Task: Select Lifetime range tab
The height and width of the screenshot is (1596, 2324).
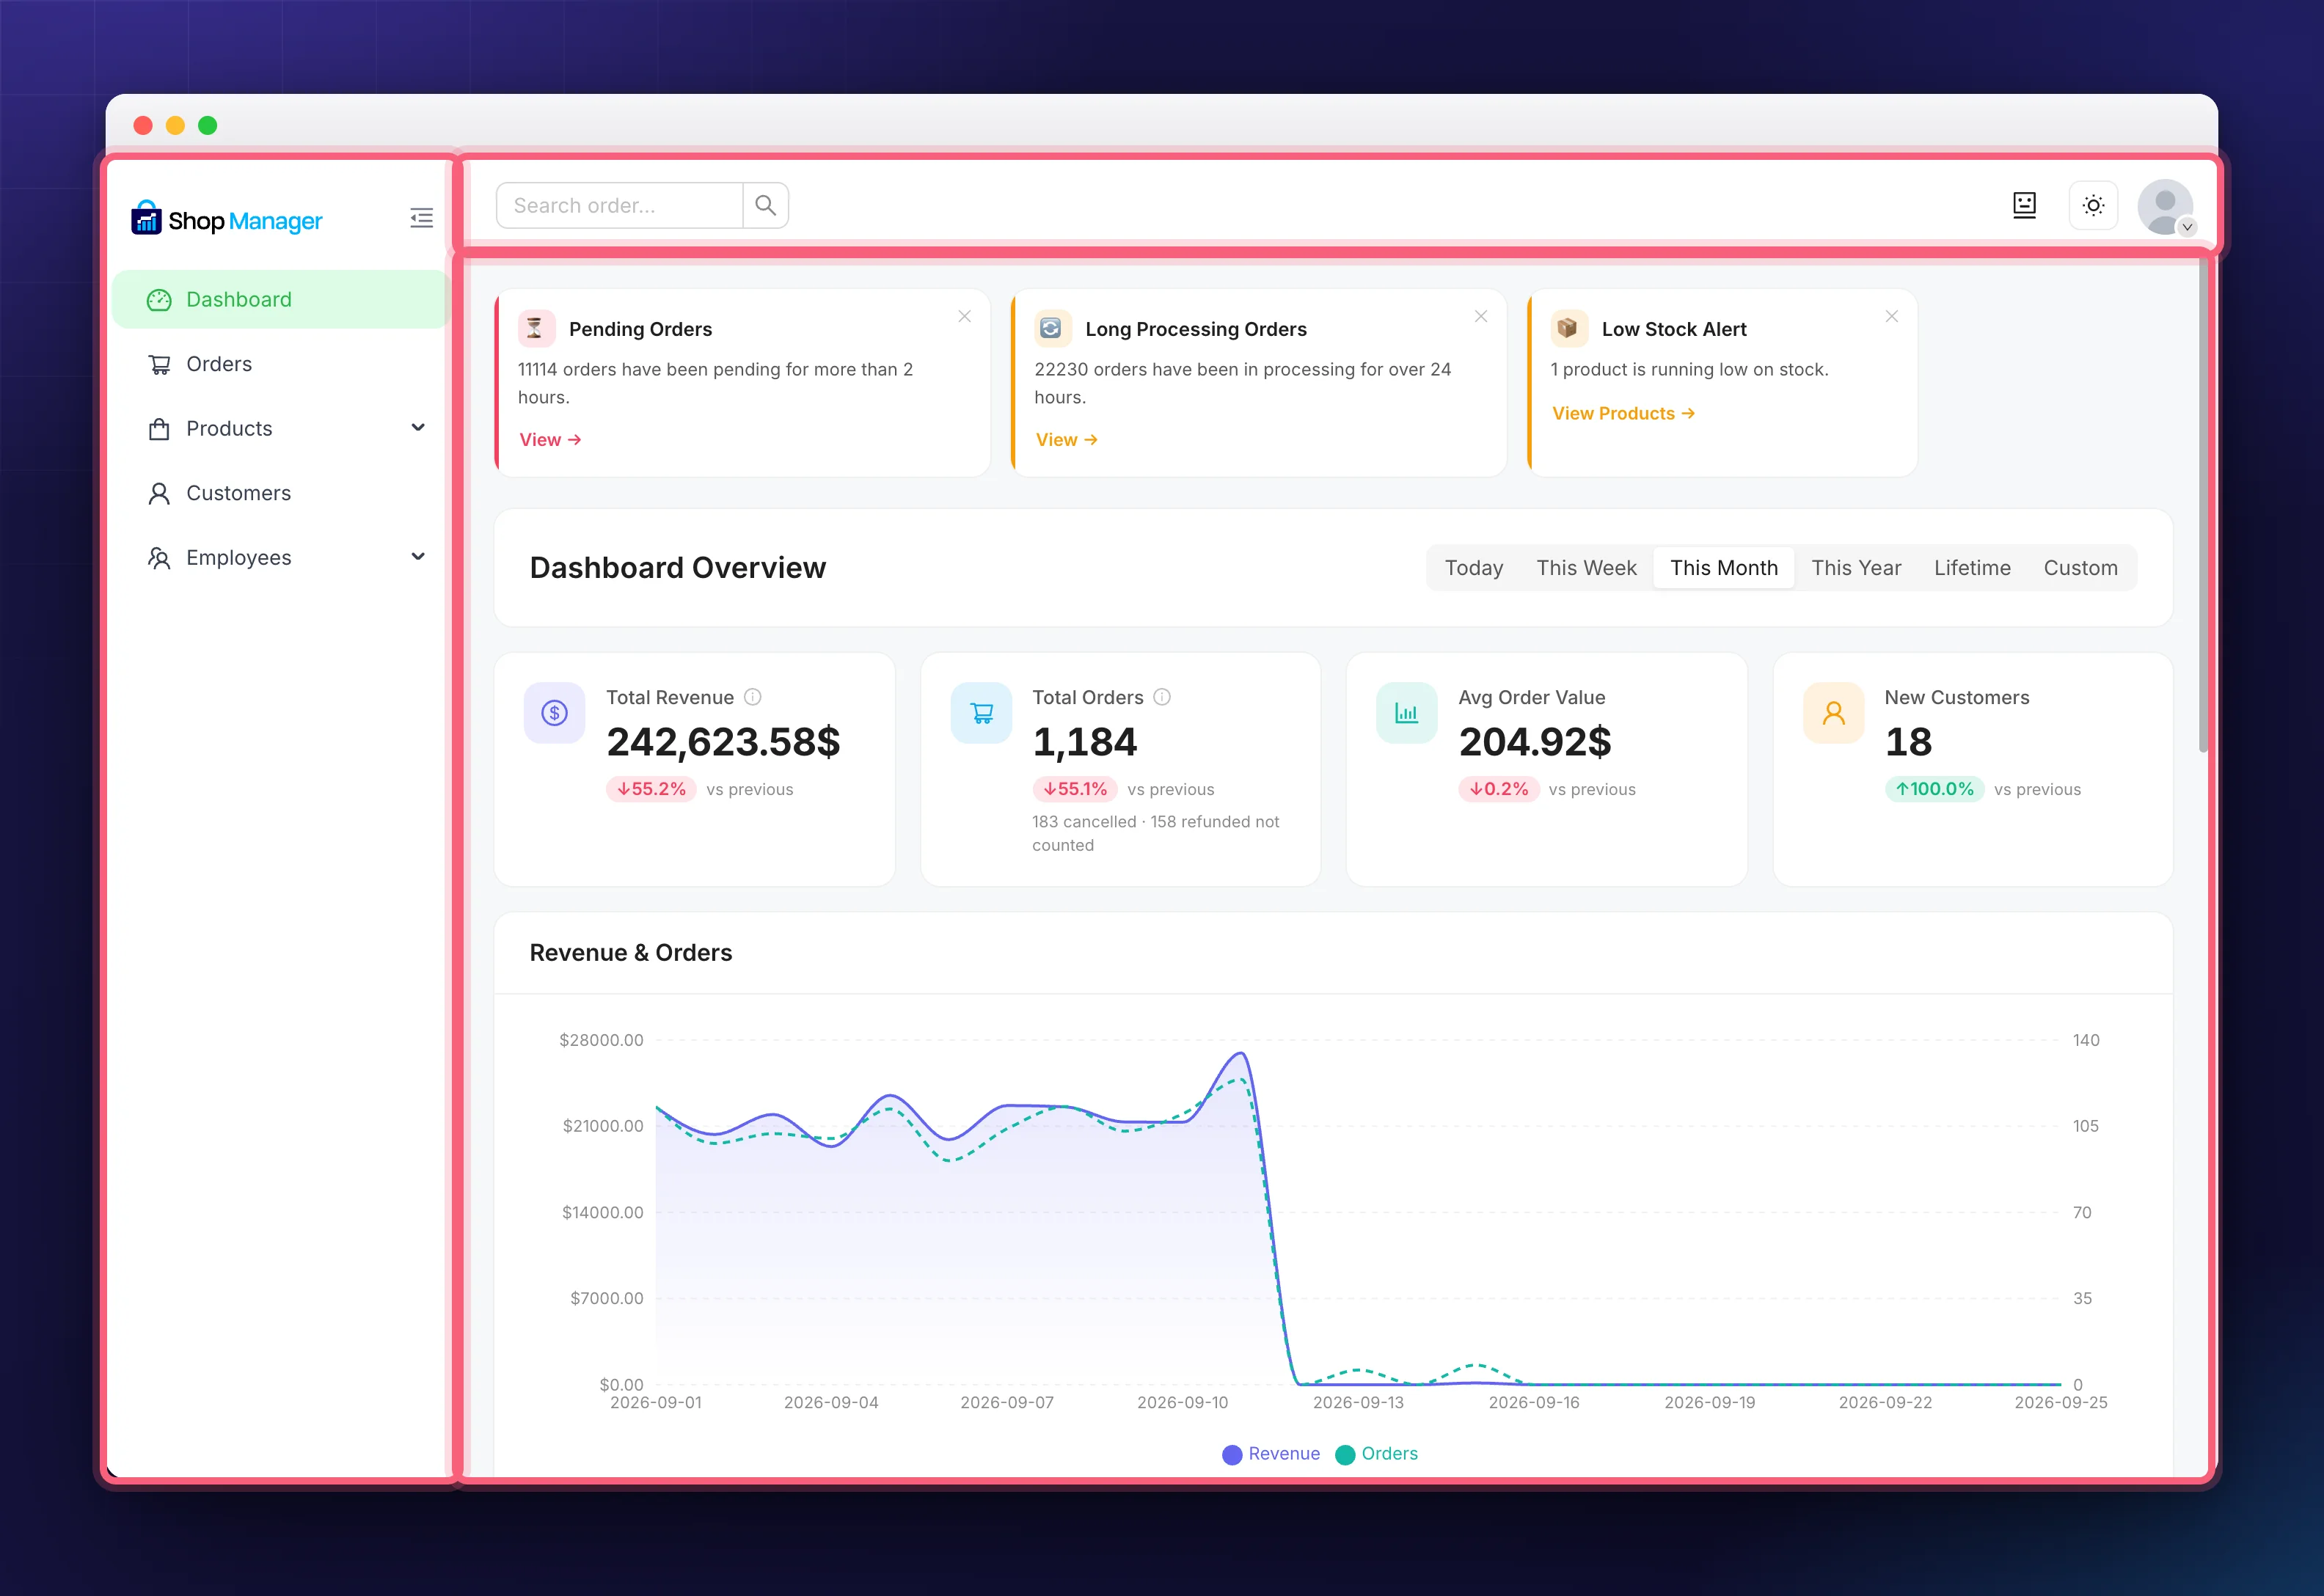Action: 1972,568
